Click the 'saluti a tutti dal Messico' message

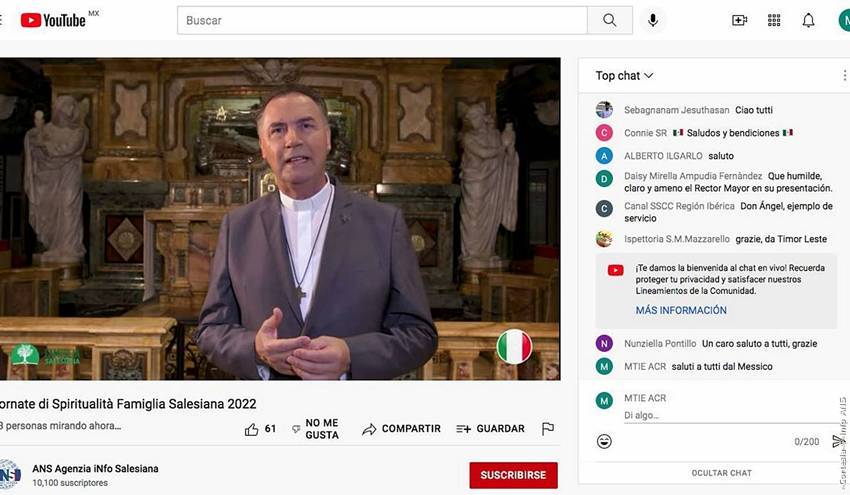[x=722, y=367]
